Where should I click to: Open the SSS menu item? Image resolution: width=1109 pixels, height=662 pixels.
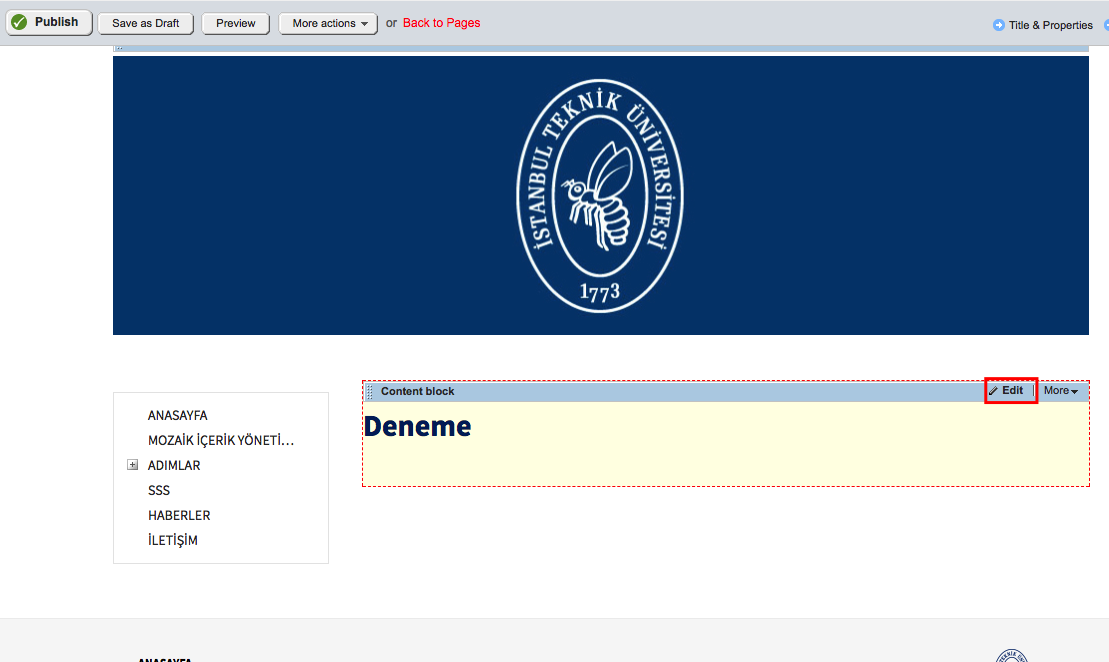coord(159,490)
